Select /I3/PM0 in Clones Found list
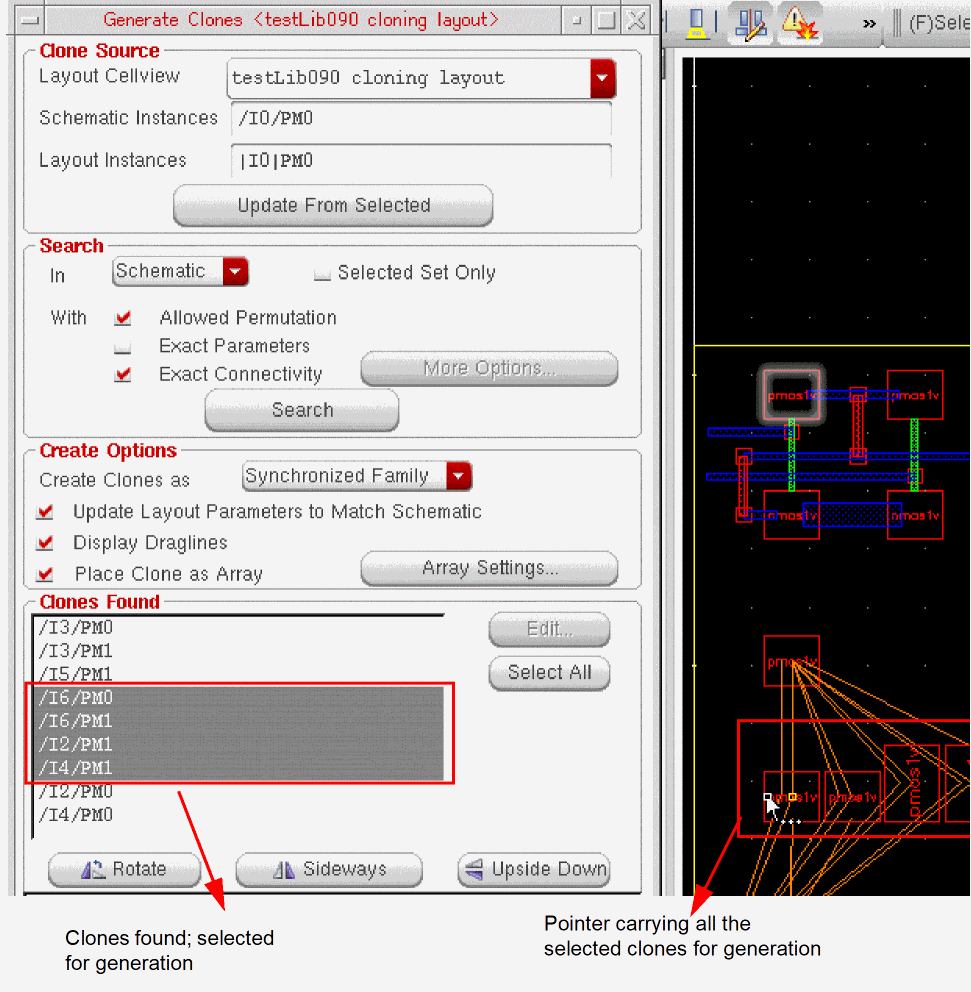Screen dimensions: 971x992 tap(76, 628)
